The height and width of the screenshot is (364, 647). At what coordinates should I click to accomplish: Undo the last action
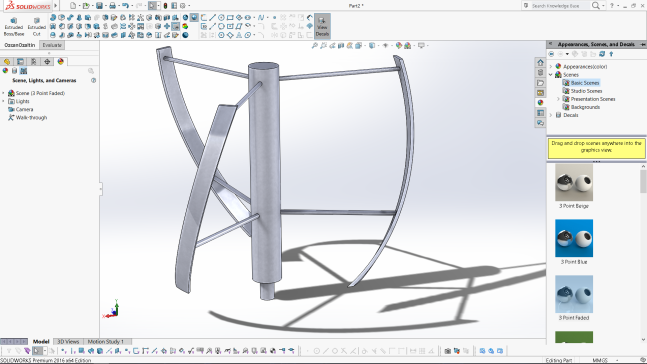click(x=125, y=6)
